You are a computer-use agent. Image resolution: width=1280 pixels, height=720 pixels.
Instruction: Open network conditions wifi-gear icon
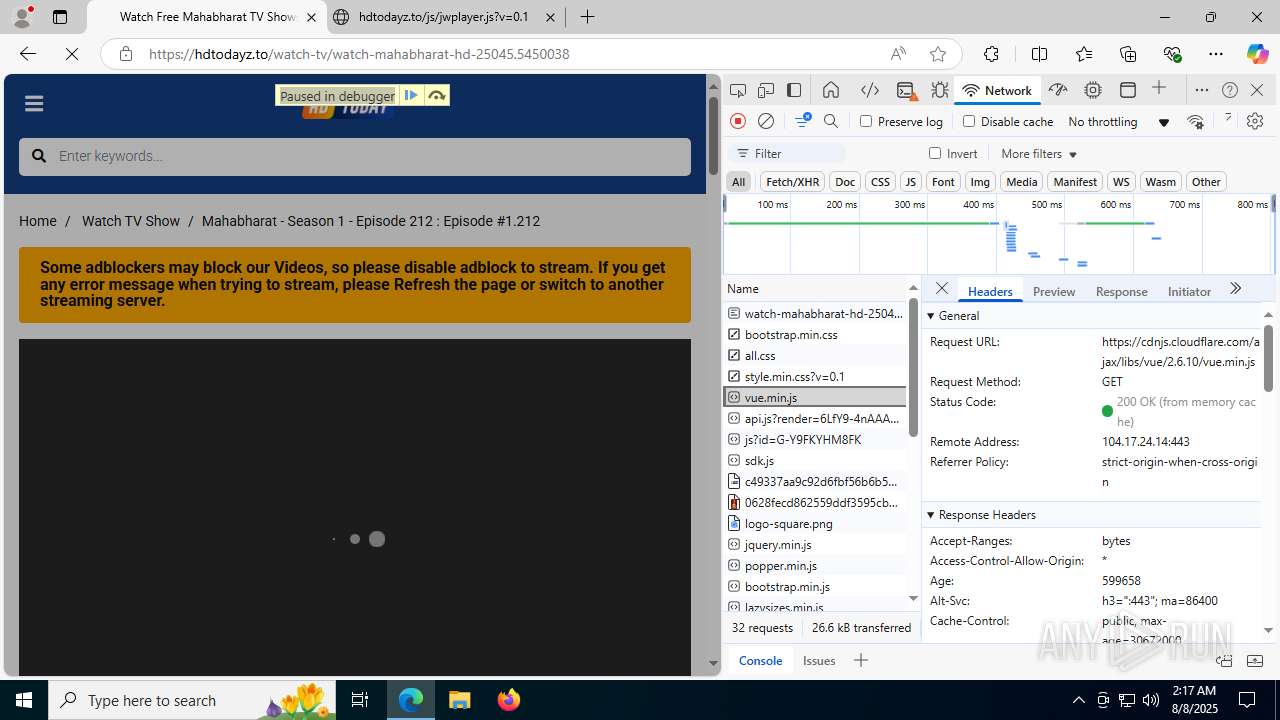tap(1195, 121)
